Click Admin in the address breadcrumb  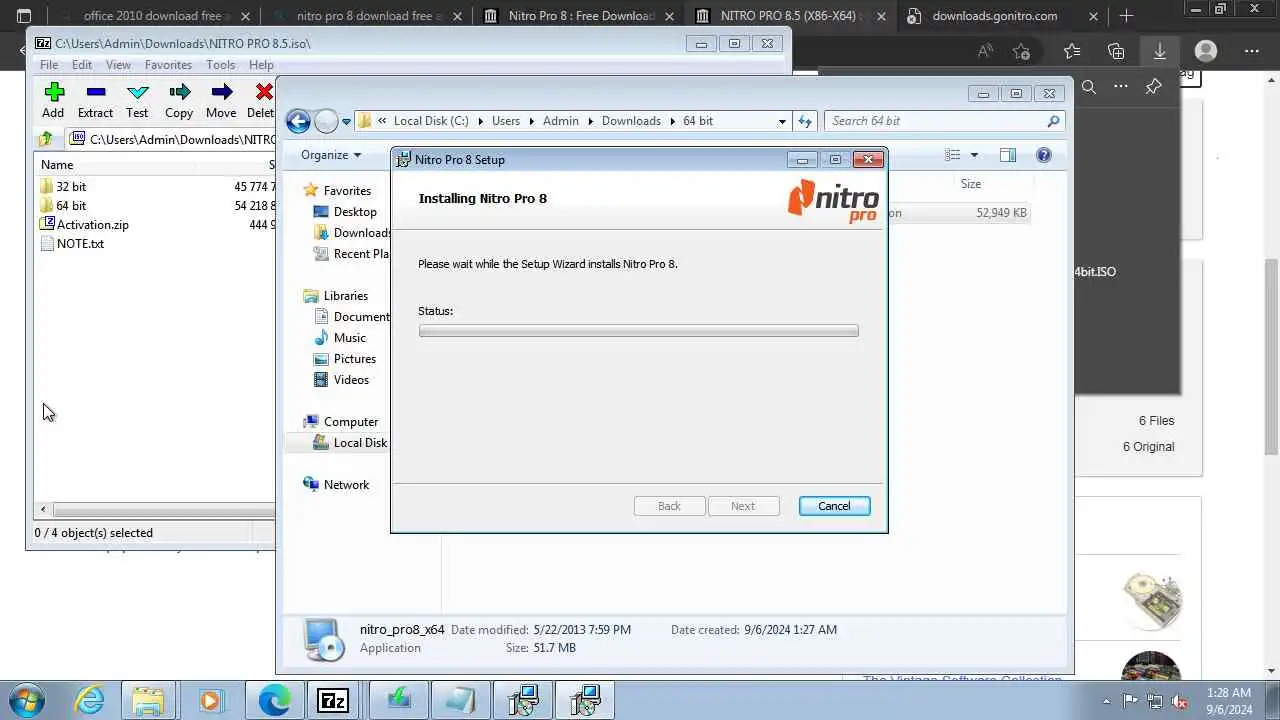[561, 121]
